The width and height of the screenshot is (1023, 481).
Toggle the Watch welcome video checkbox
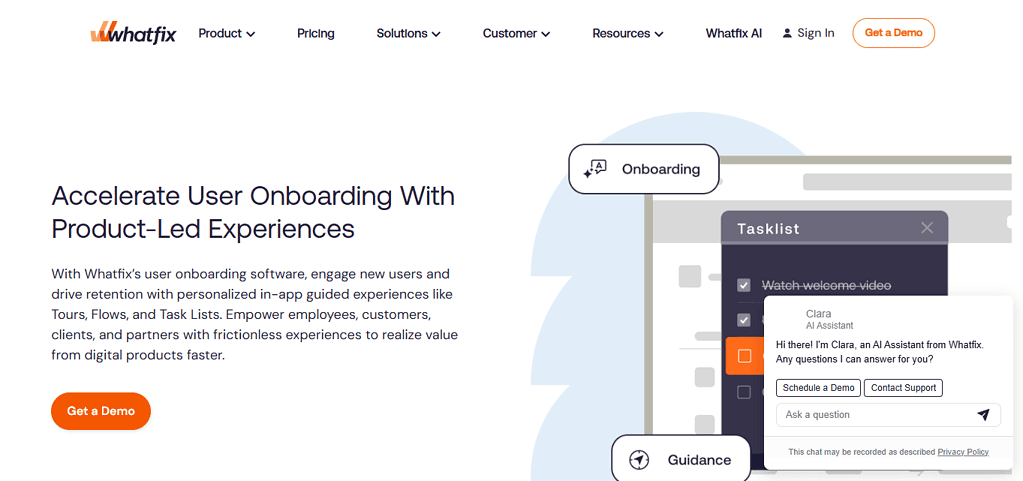pyautogui.click(x=744, y=286)
